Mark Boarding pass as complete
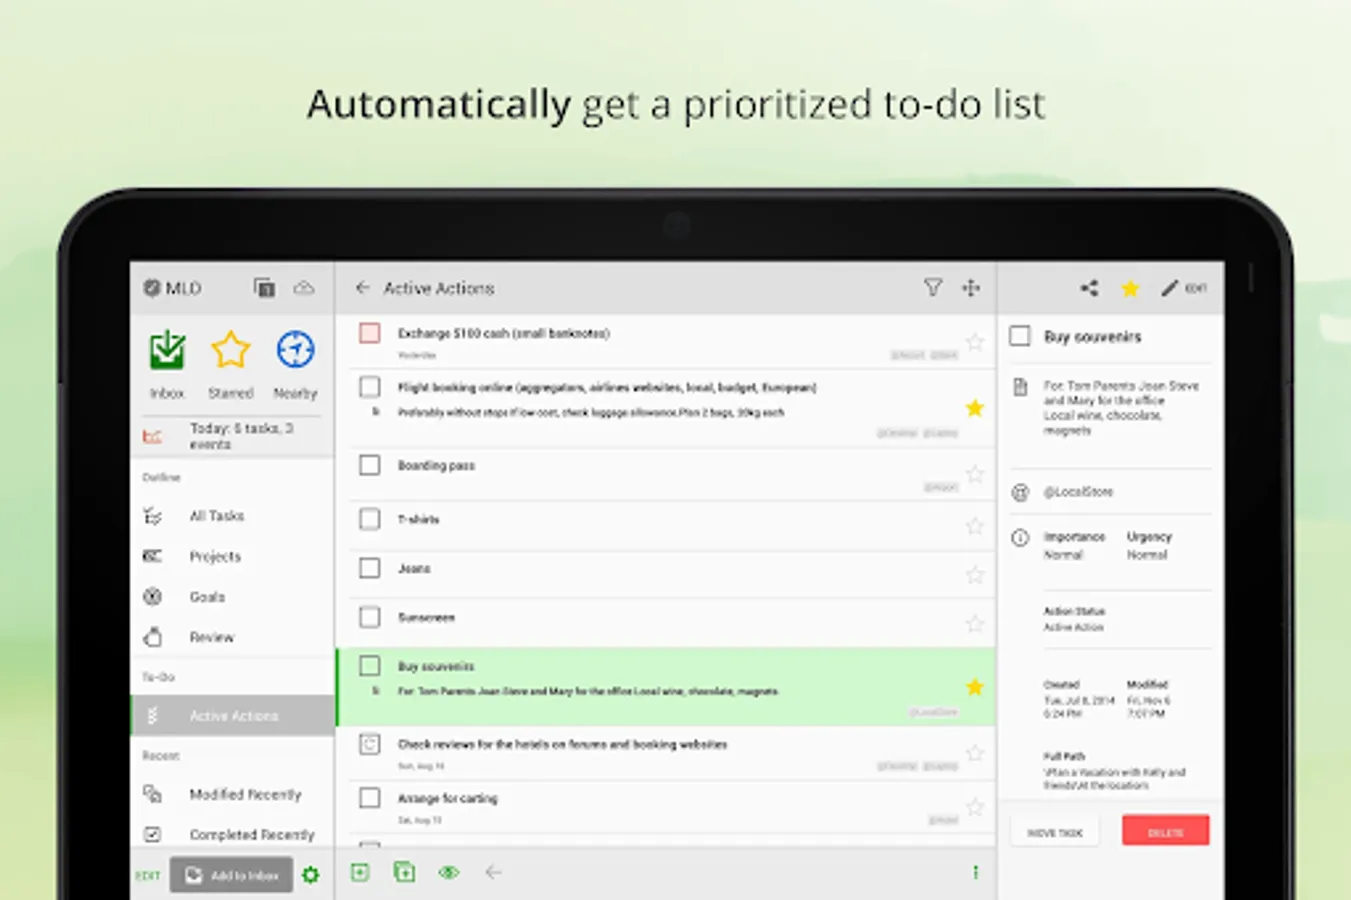 [370, 465]
